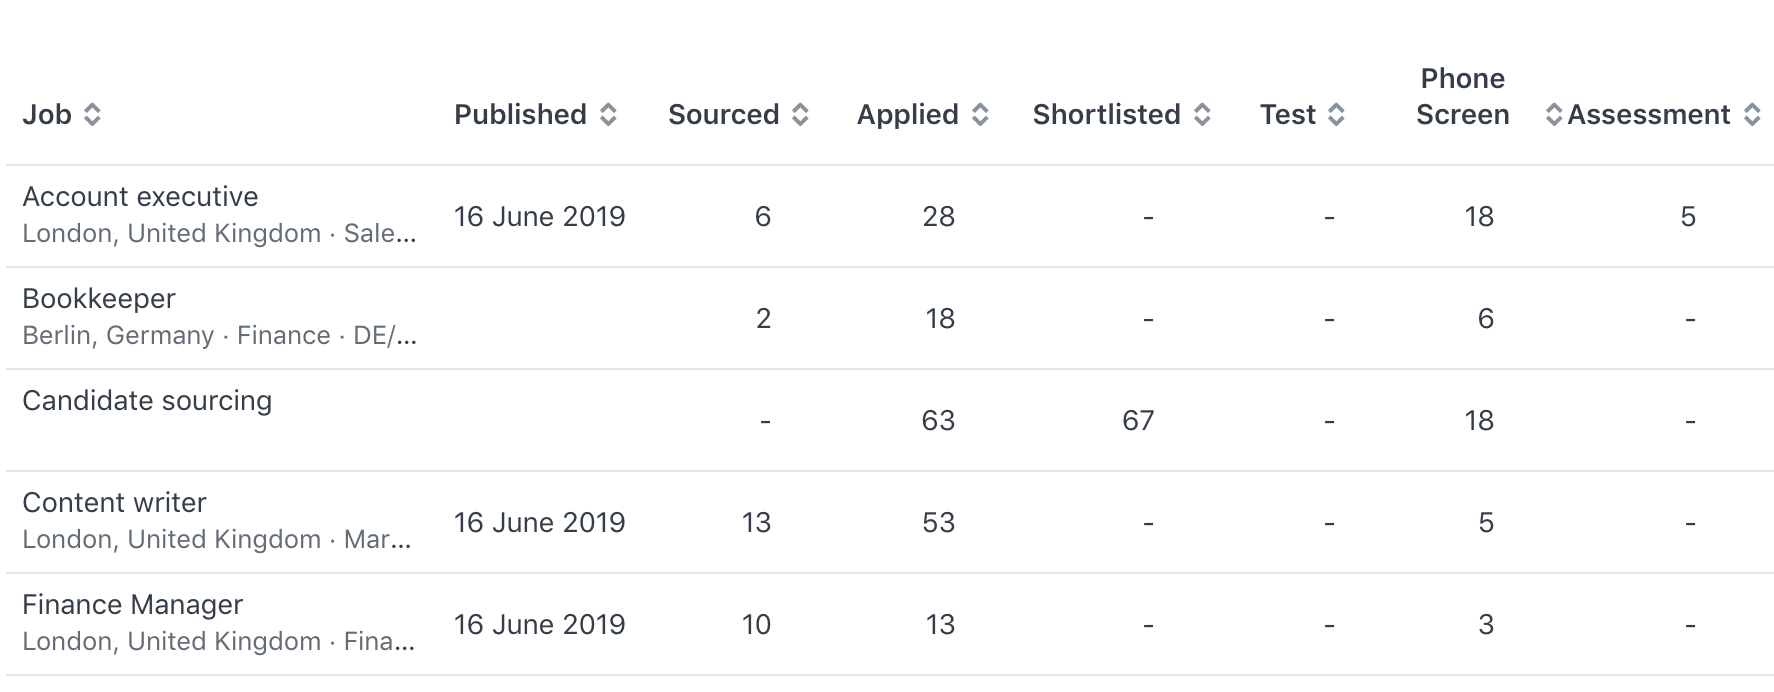Click sort arrows next to Published
This screenshot has height=692, width=1774.
click(x=608, y=115)
